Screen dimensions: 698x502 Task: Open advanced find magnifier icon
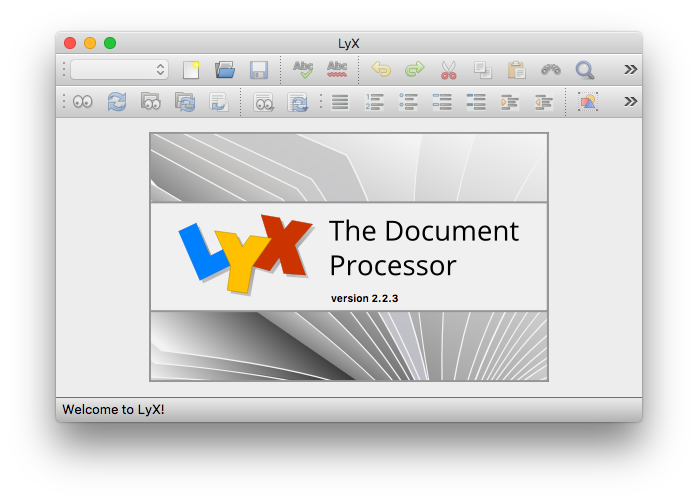click(x=584, y=70)
